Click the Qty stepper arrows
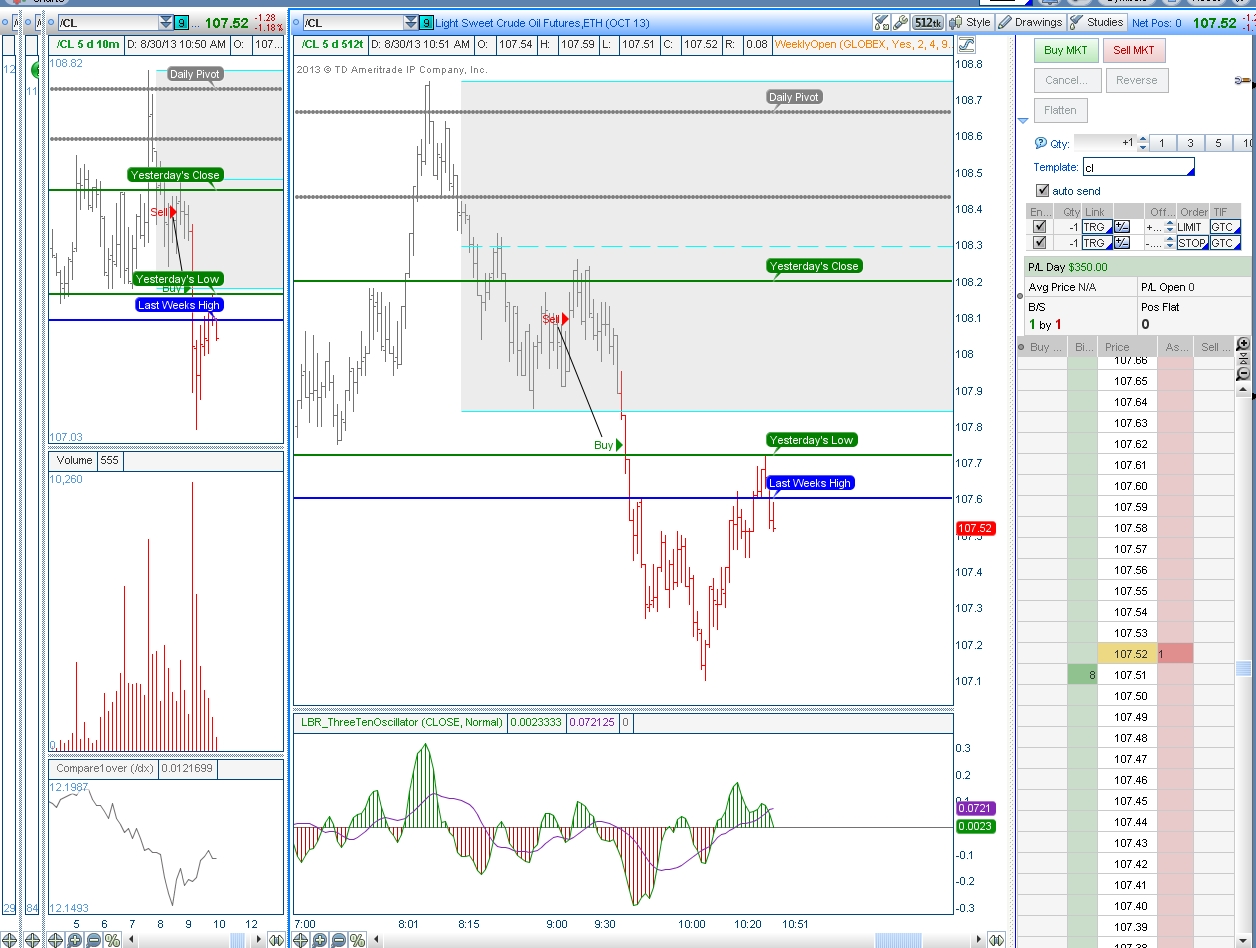This screenshot has width=1256, height=948. (x=1142, y=143)
